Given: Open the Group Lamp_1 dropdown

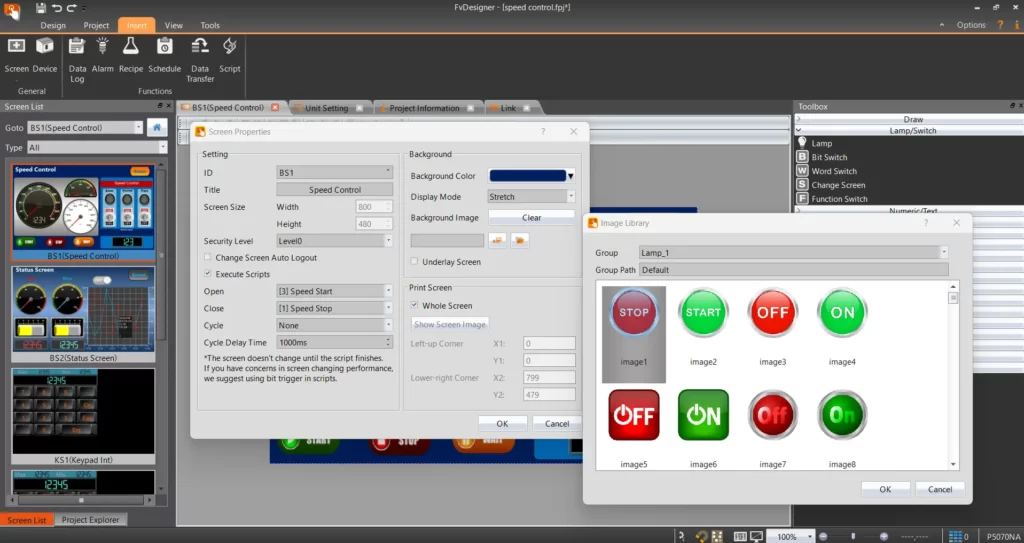Looking at the screenshot, I should [x=792, y=253].
